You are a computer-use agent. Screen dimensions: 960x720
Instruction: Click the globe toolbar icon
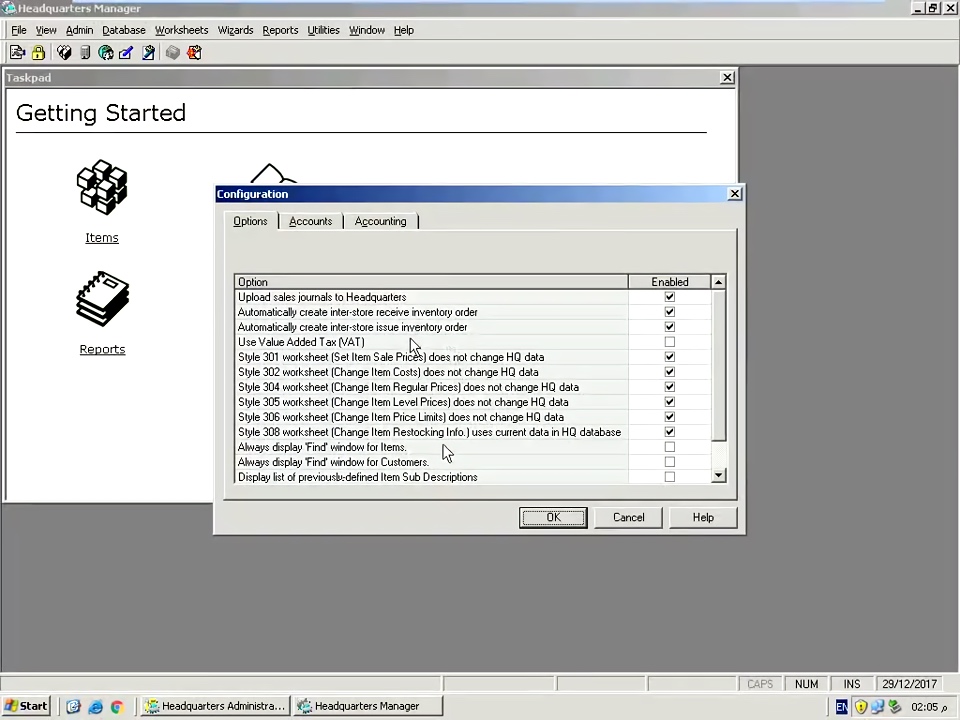105,53
